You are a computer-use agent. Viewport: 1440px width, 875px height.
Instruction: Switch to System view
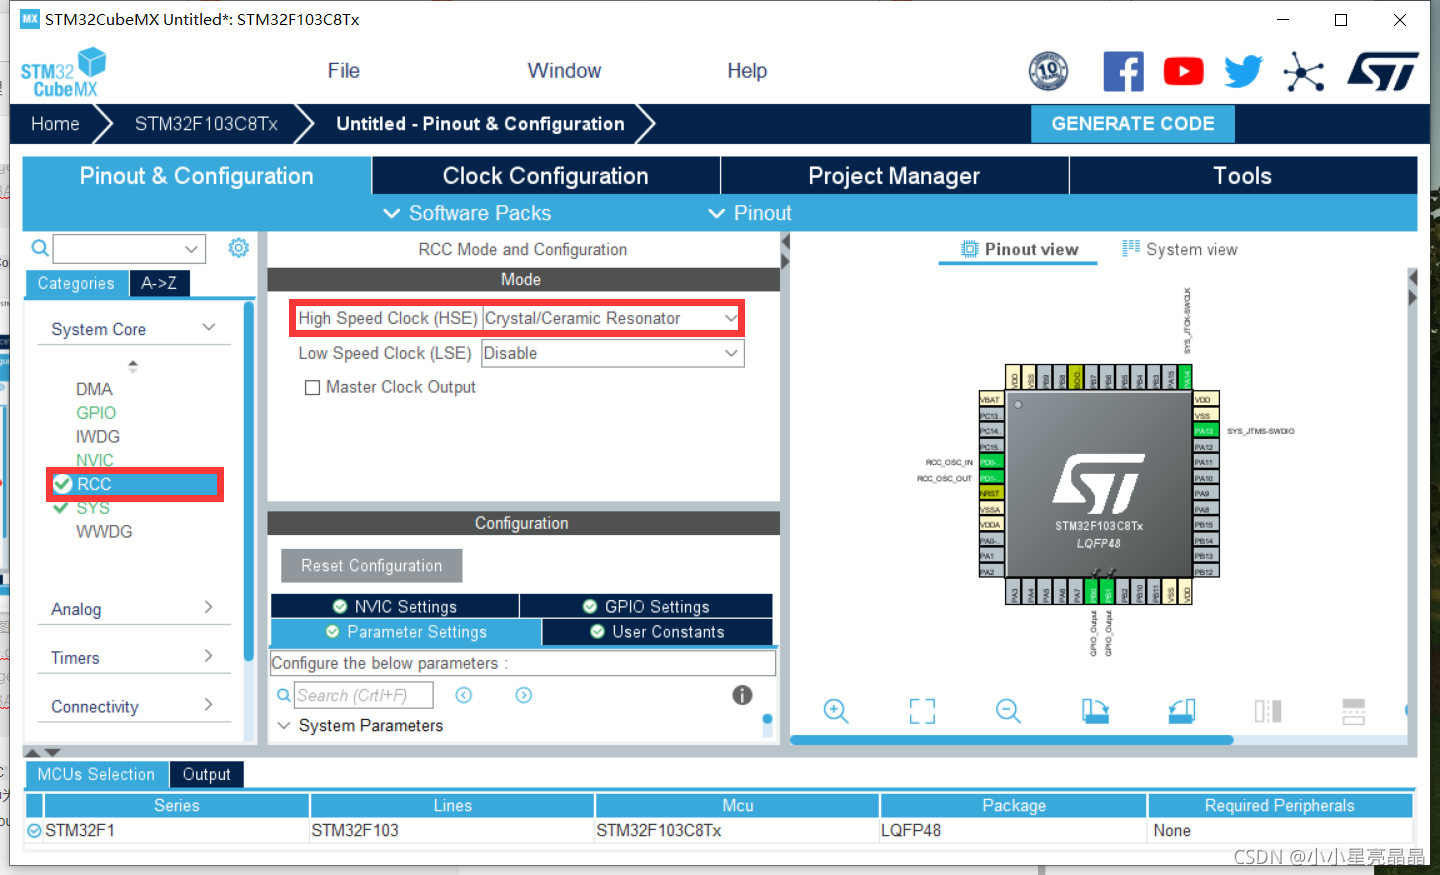(x=1180, y=249)
